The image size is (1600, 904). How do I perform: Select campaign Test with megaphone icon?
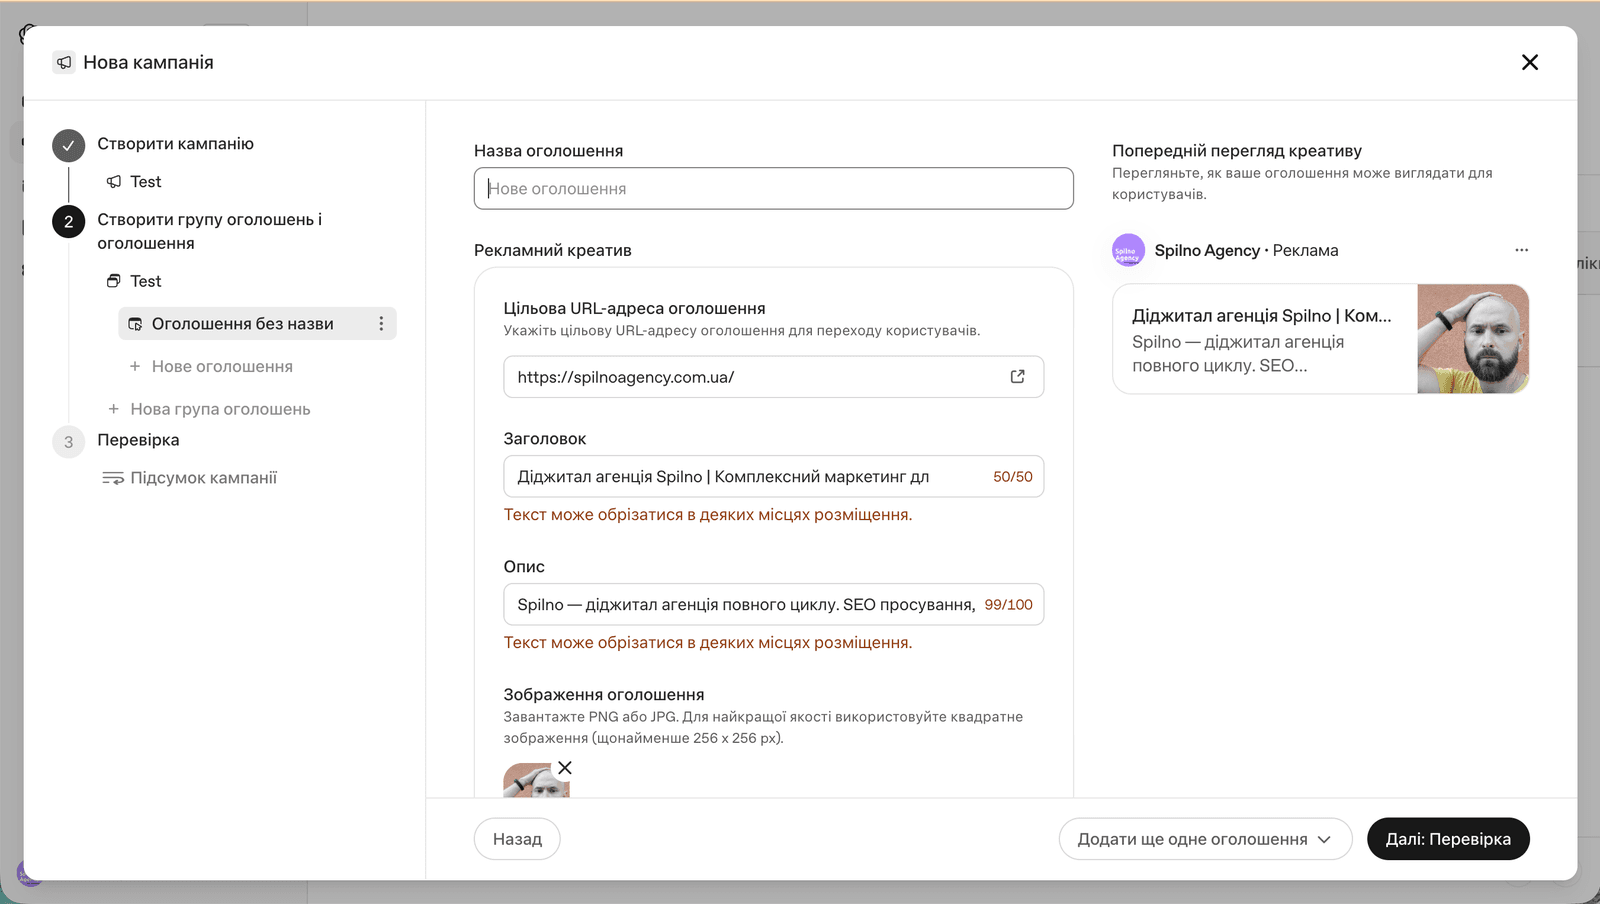[134, 182]
